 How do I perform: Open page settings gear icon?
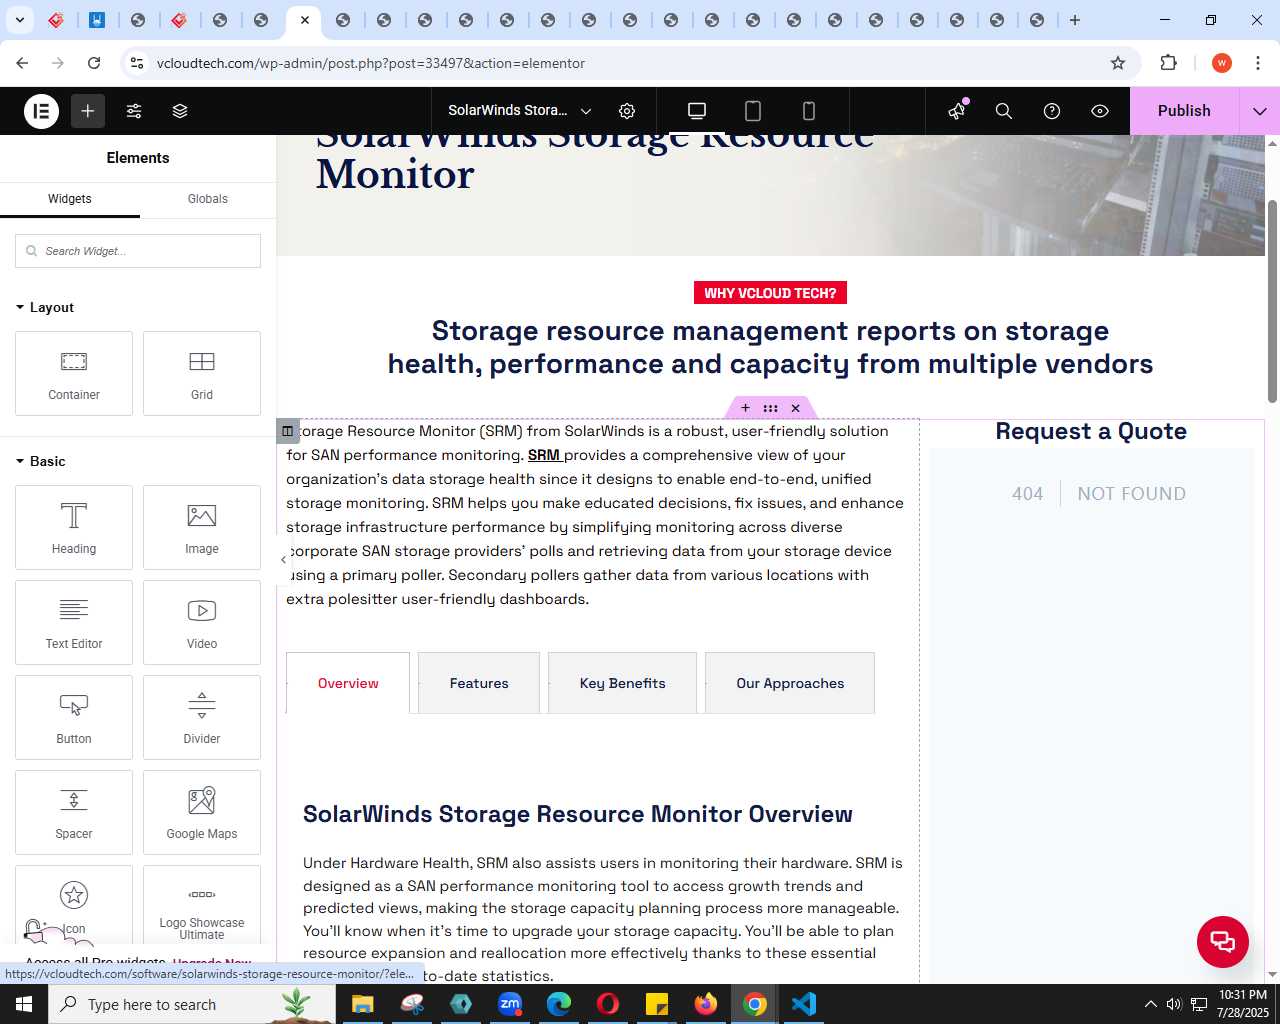click(x=627, y=111)
